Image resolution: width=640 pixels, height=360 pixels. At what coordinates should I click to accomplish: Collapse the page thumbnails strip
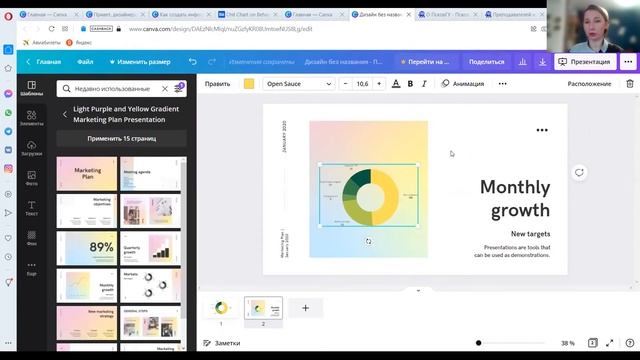point(418,291)
